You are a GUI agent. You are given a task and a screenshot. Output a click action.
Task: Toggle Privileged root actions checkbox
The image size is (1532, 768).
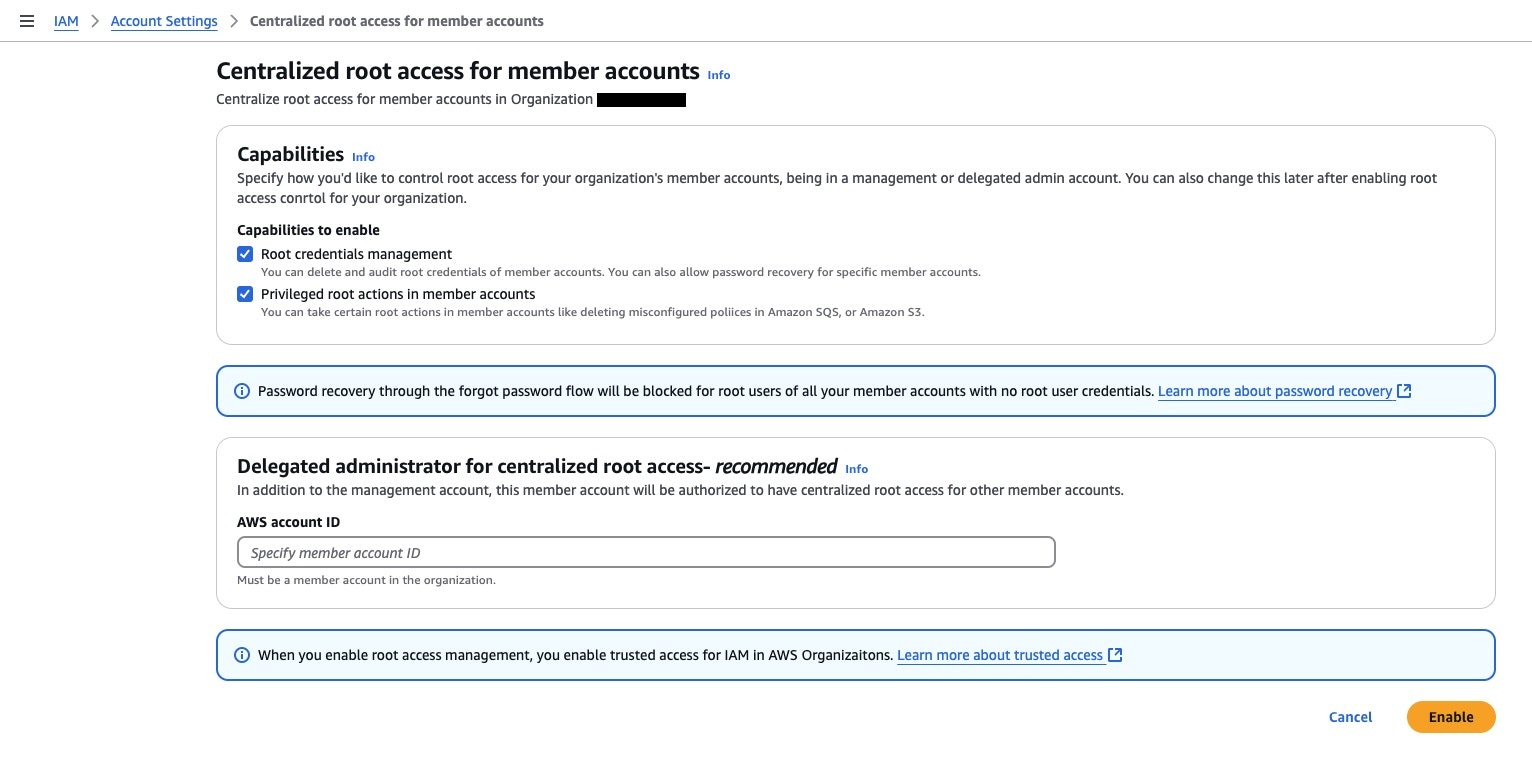coord(245,294)
